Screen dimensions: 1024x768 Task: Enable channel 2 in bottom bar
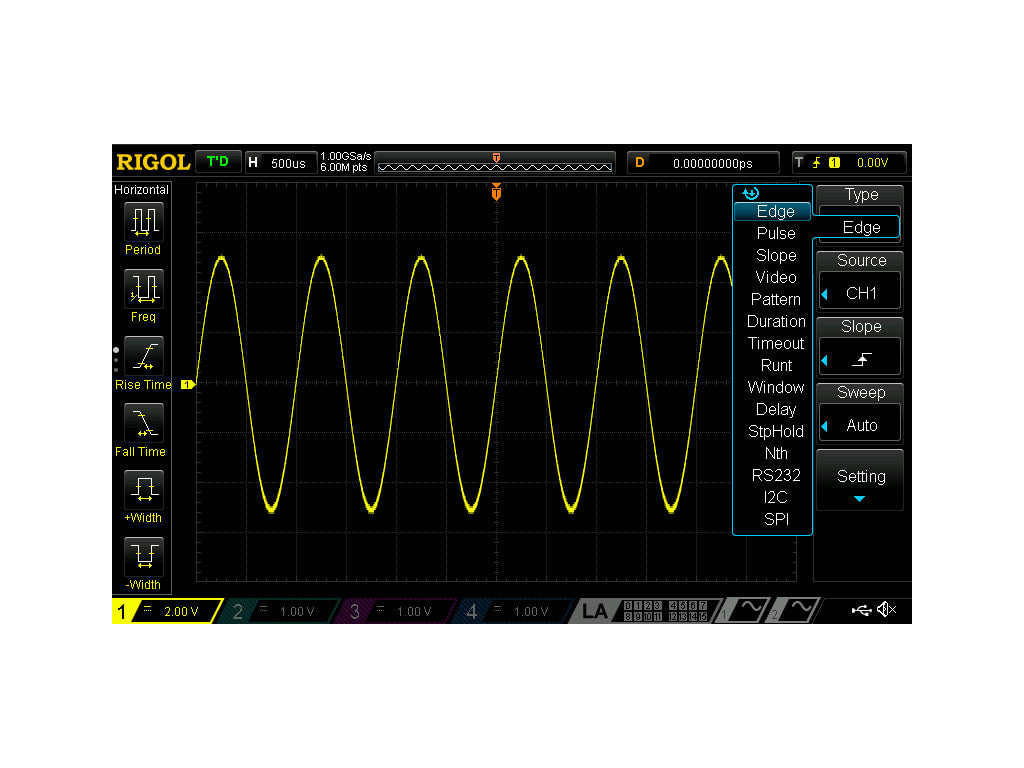[x=280, y=611]
